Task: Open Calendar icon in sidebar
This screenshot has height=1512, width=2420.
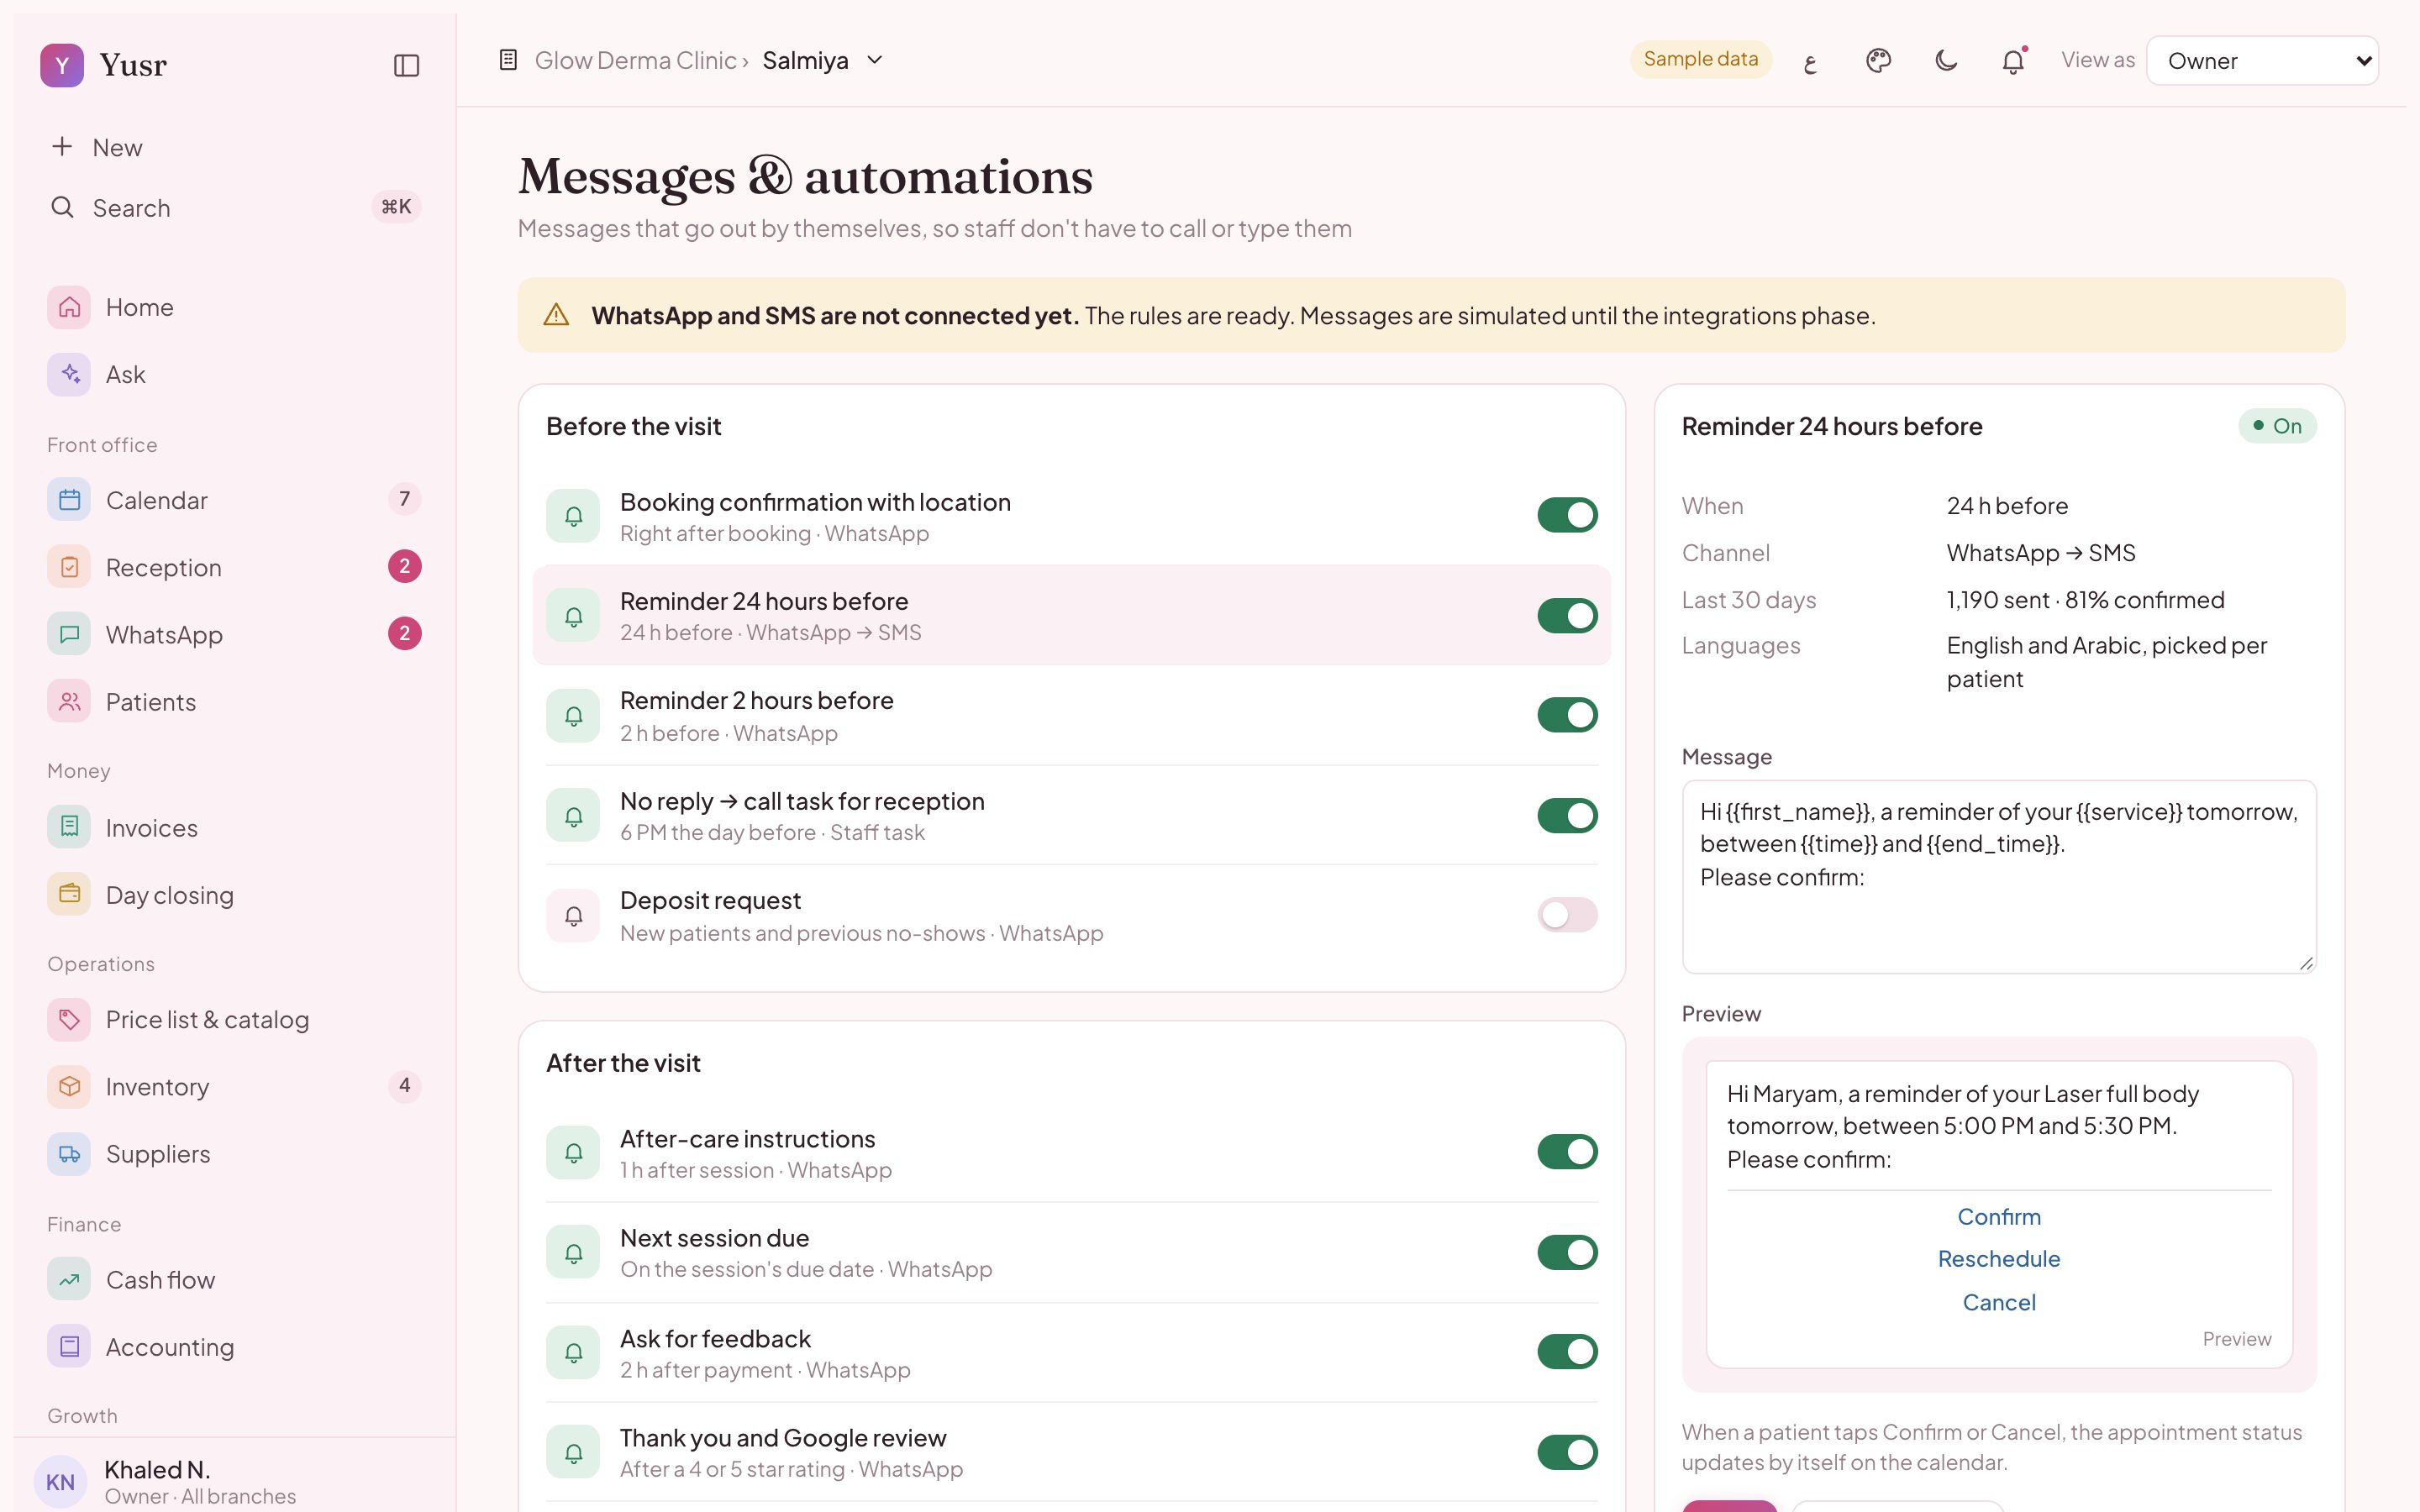Action: pyautogui.click(x=69, y=500)
